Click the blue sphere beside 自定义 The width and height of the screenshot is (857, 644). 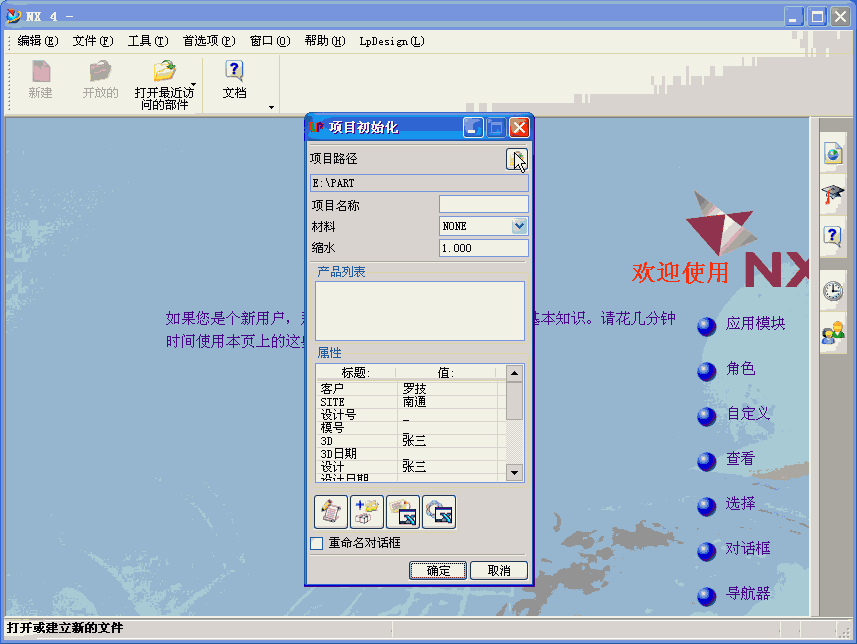pos(707,416)
